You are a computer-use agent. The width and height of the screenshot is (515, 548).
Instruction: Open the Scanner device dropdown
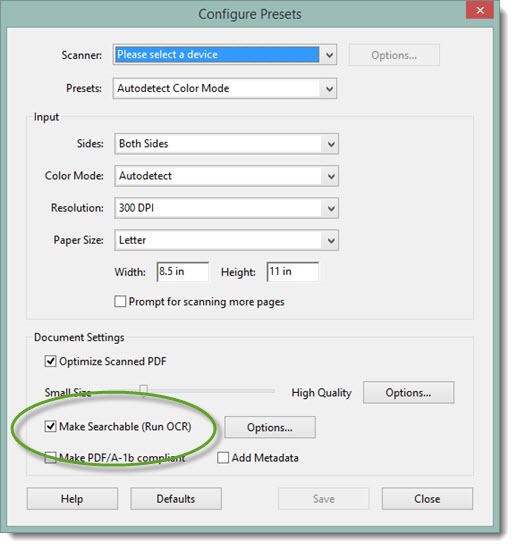[x=225, y=55]
